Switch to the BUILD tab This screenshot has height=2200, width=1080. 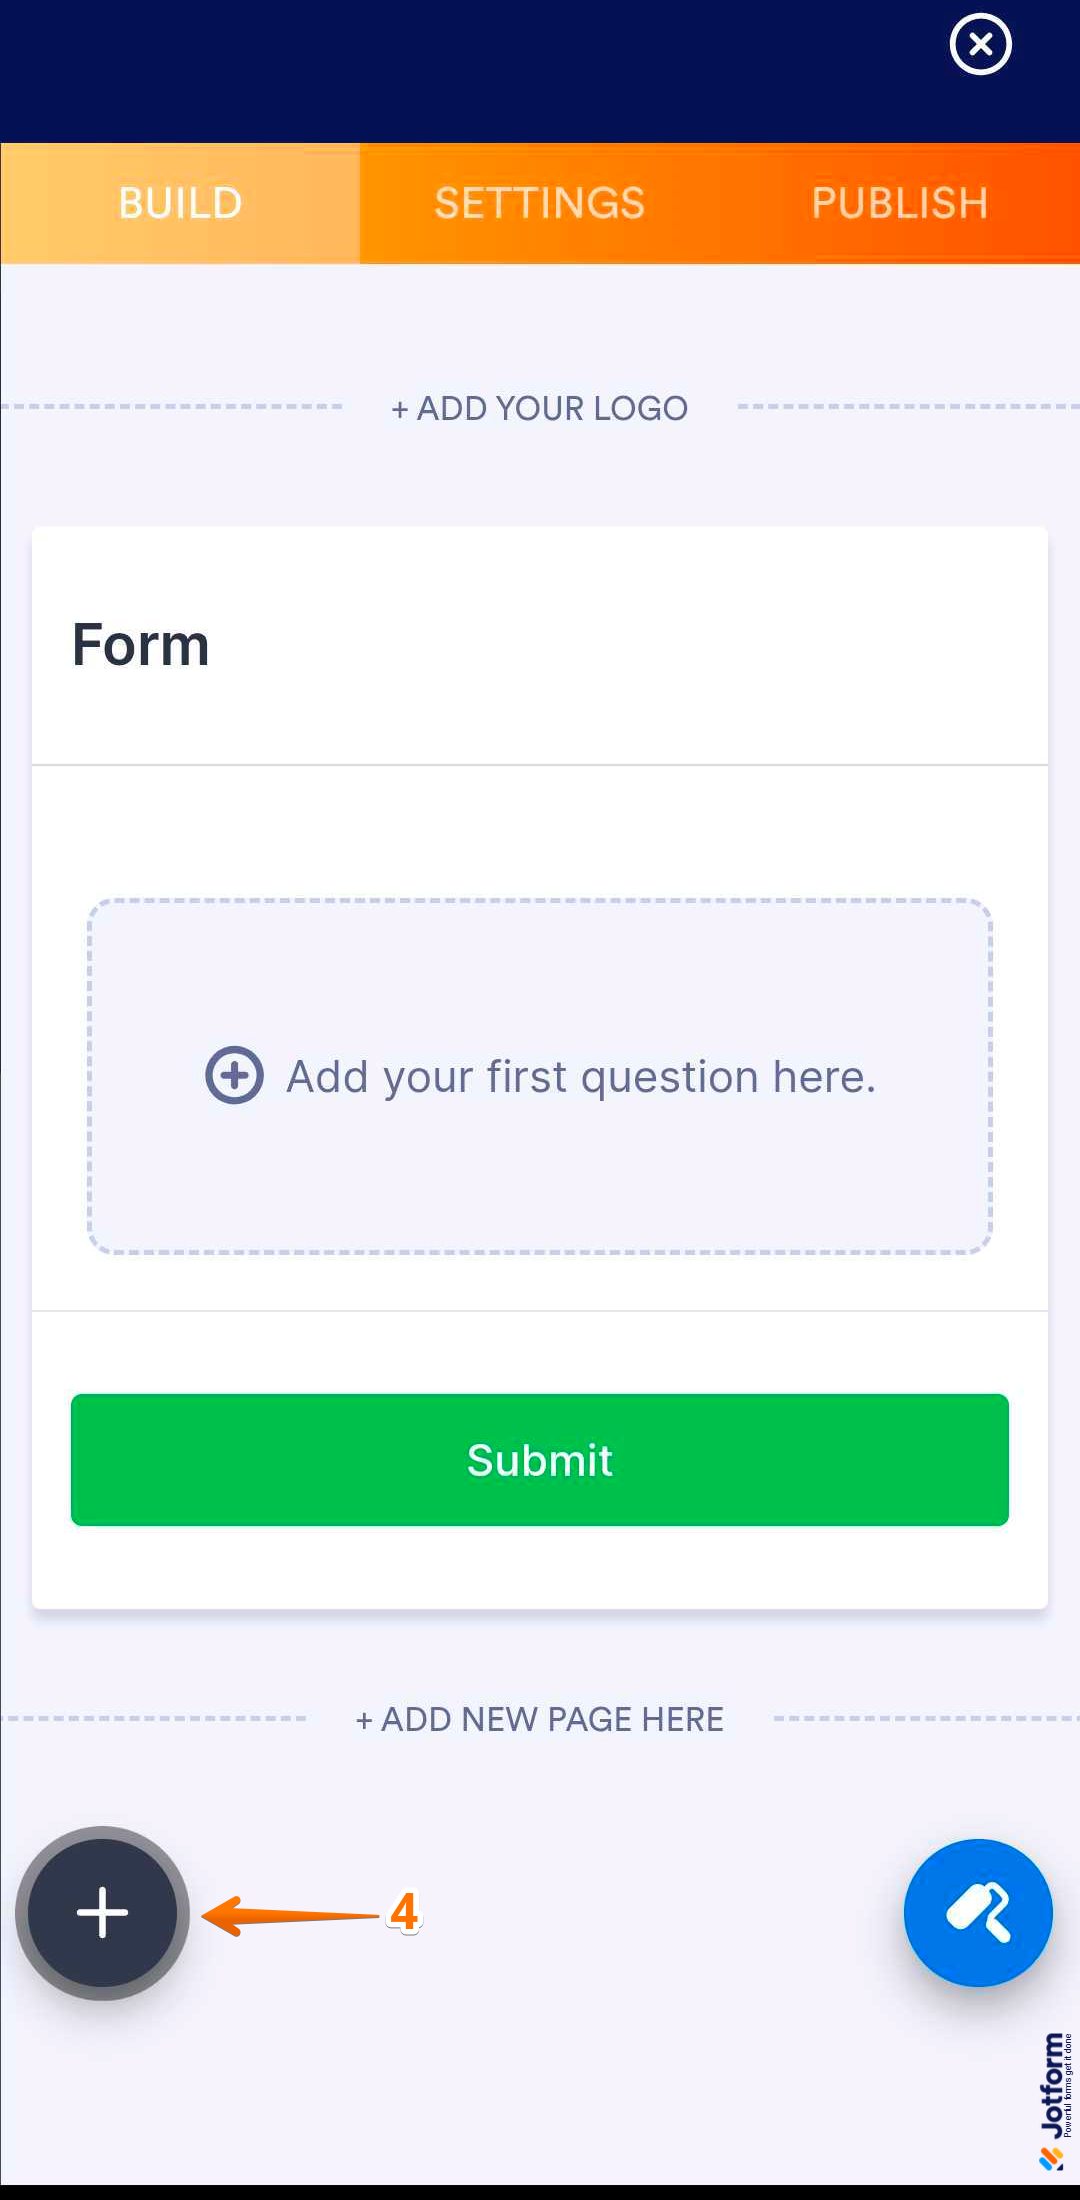[180, 203]
